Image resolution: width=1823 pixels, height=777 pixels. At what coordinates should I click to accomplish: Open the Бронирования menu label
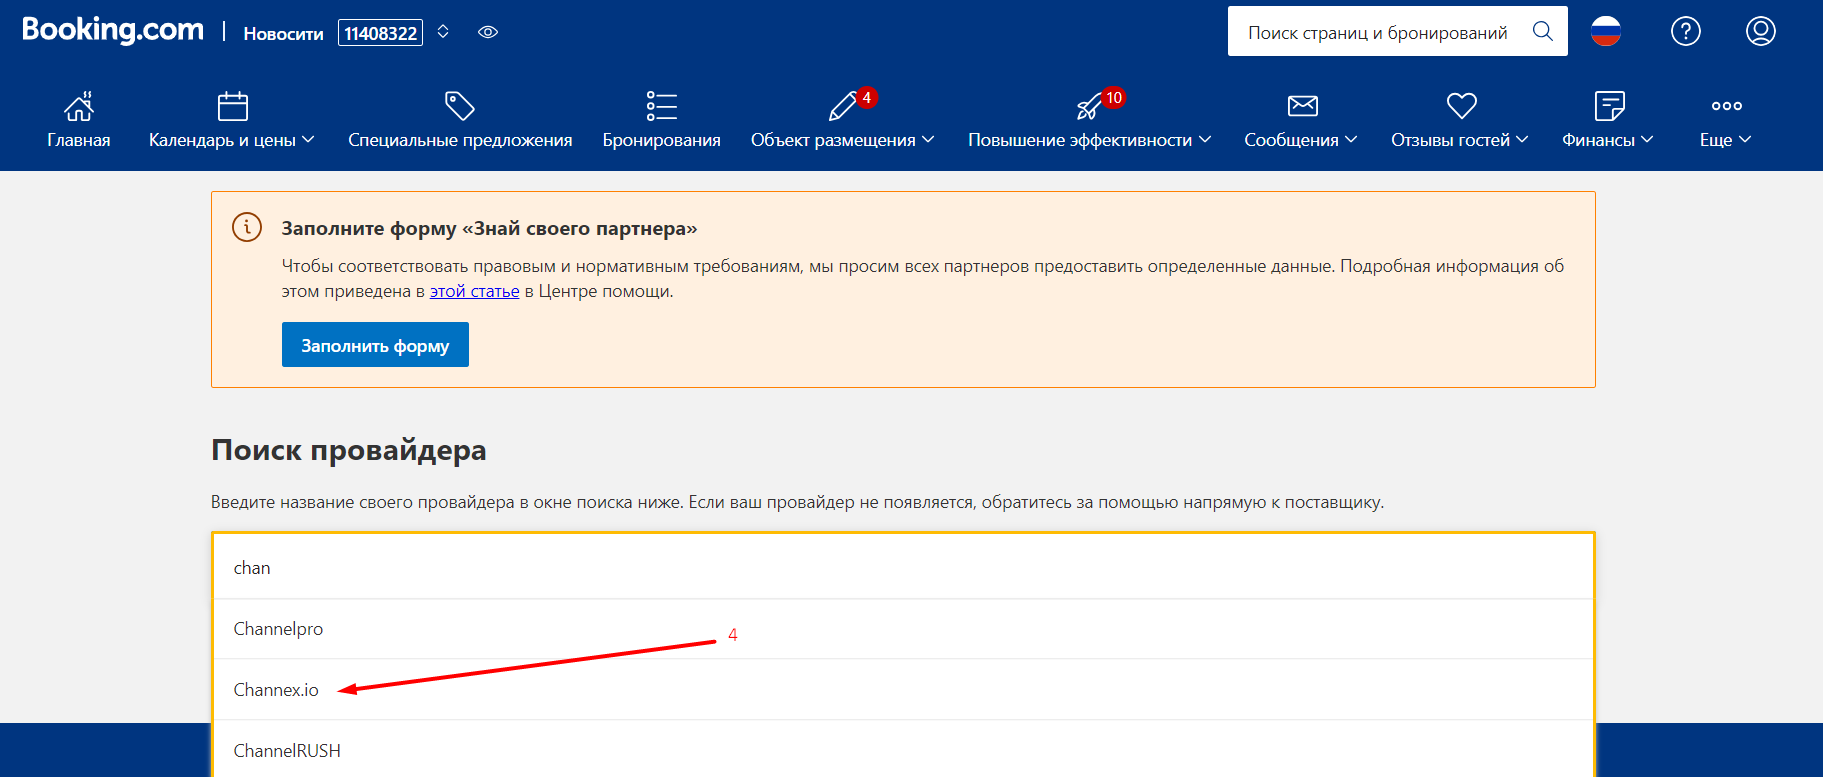[x=662, y=140]
